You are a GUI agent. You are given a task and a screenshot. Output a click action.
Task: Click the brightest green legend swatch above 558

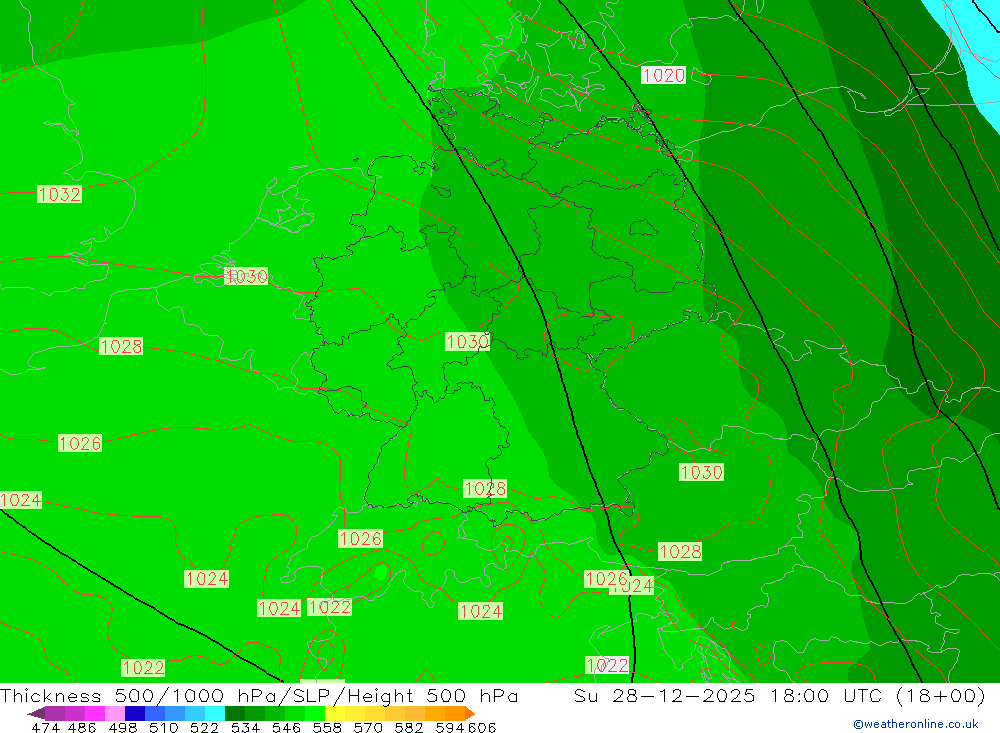[315, 713]
